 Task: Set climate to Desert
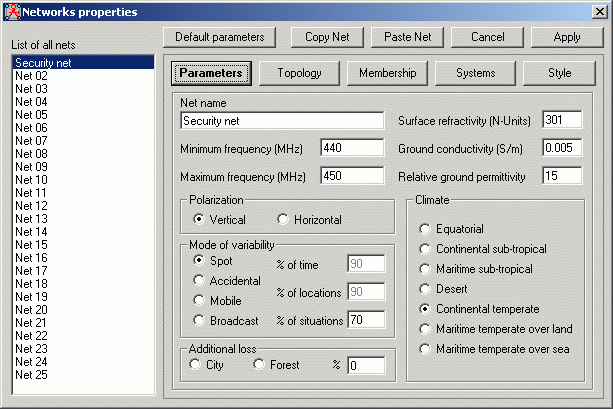coord(426,289)
